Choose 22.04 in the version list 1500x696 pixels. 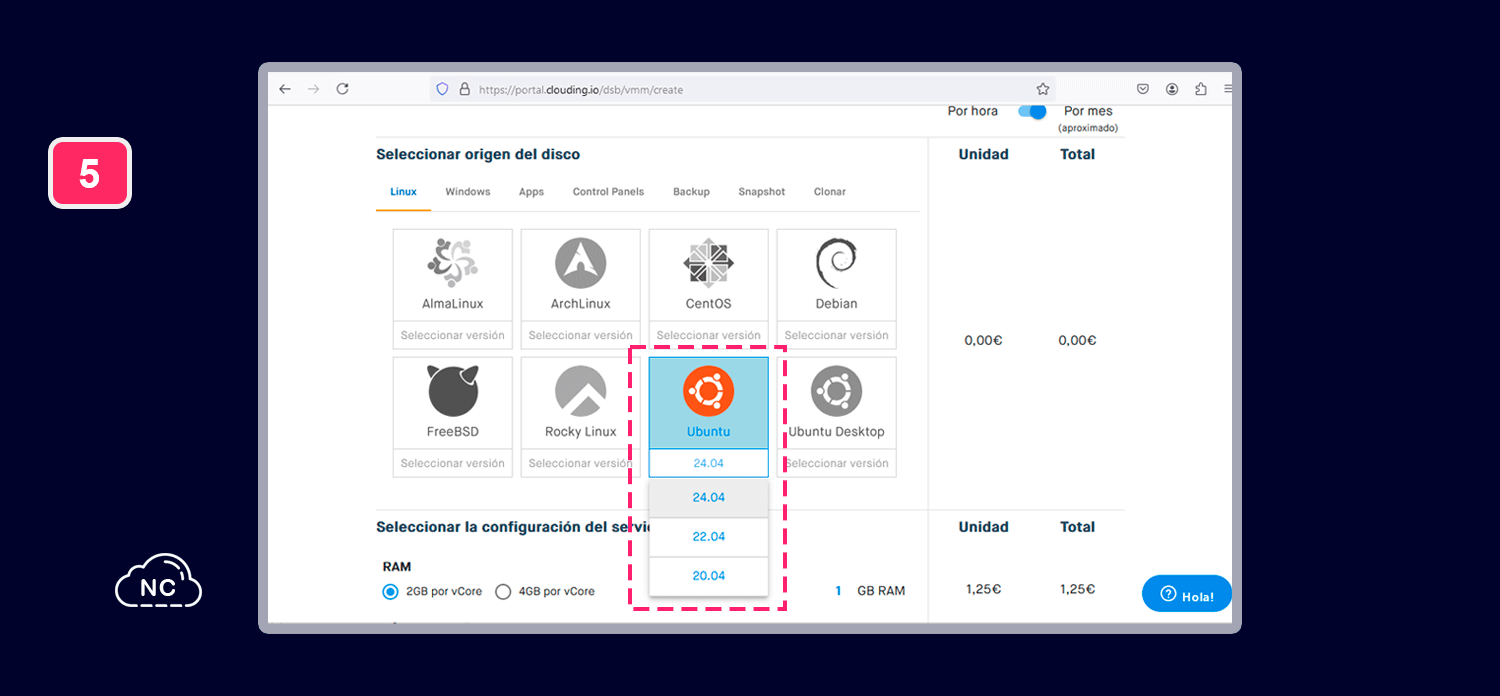coord(708,537)
